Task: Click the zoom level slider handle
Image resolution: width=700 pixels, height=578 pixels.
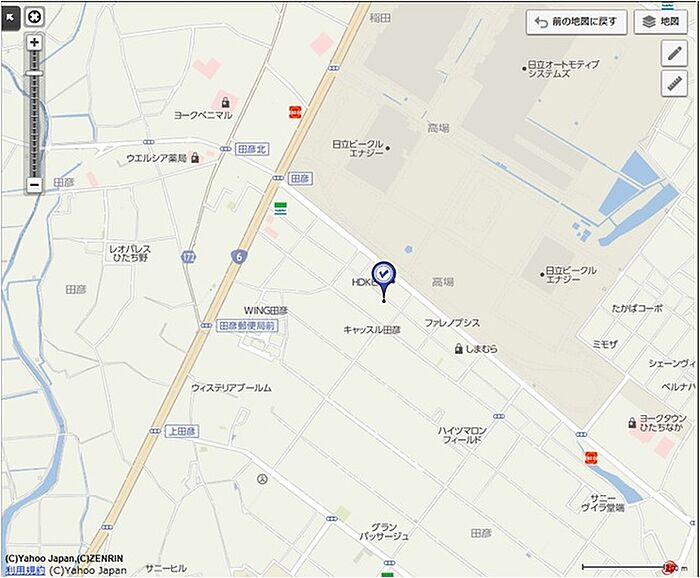Action: pyautogui.click(x=34, y=73)
